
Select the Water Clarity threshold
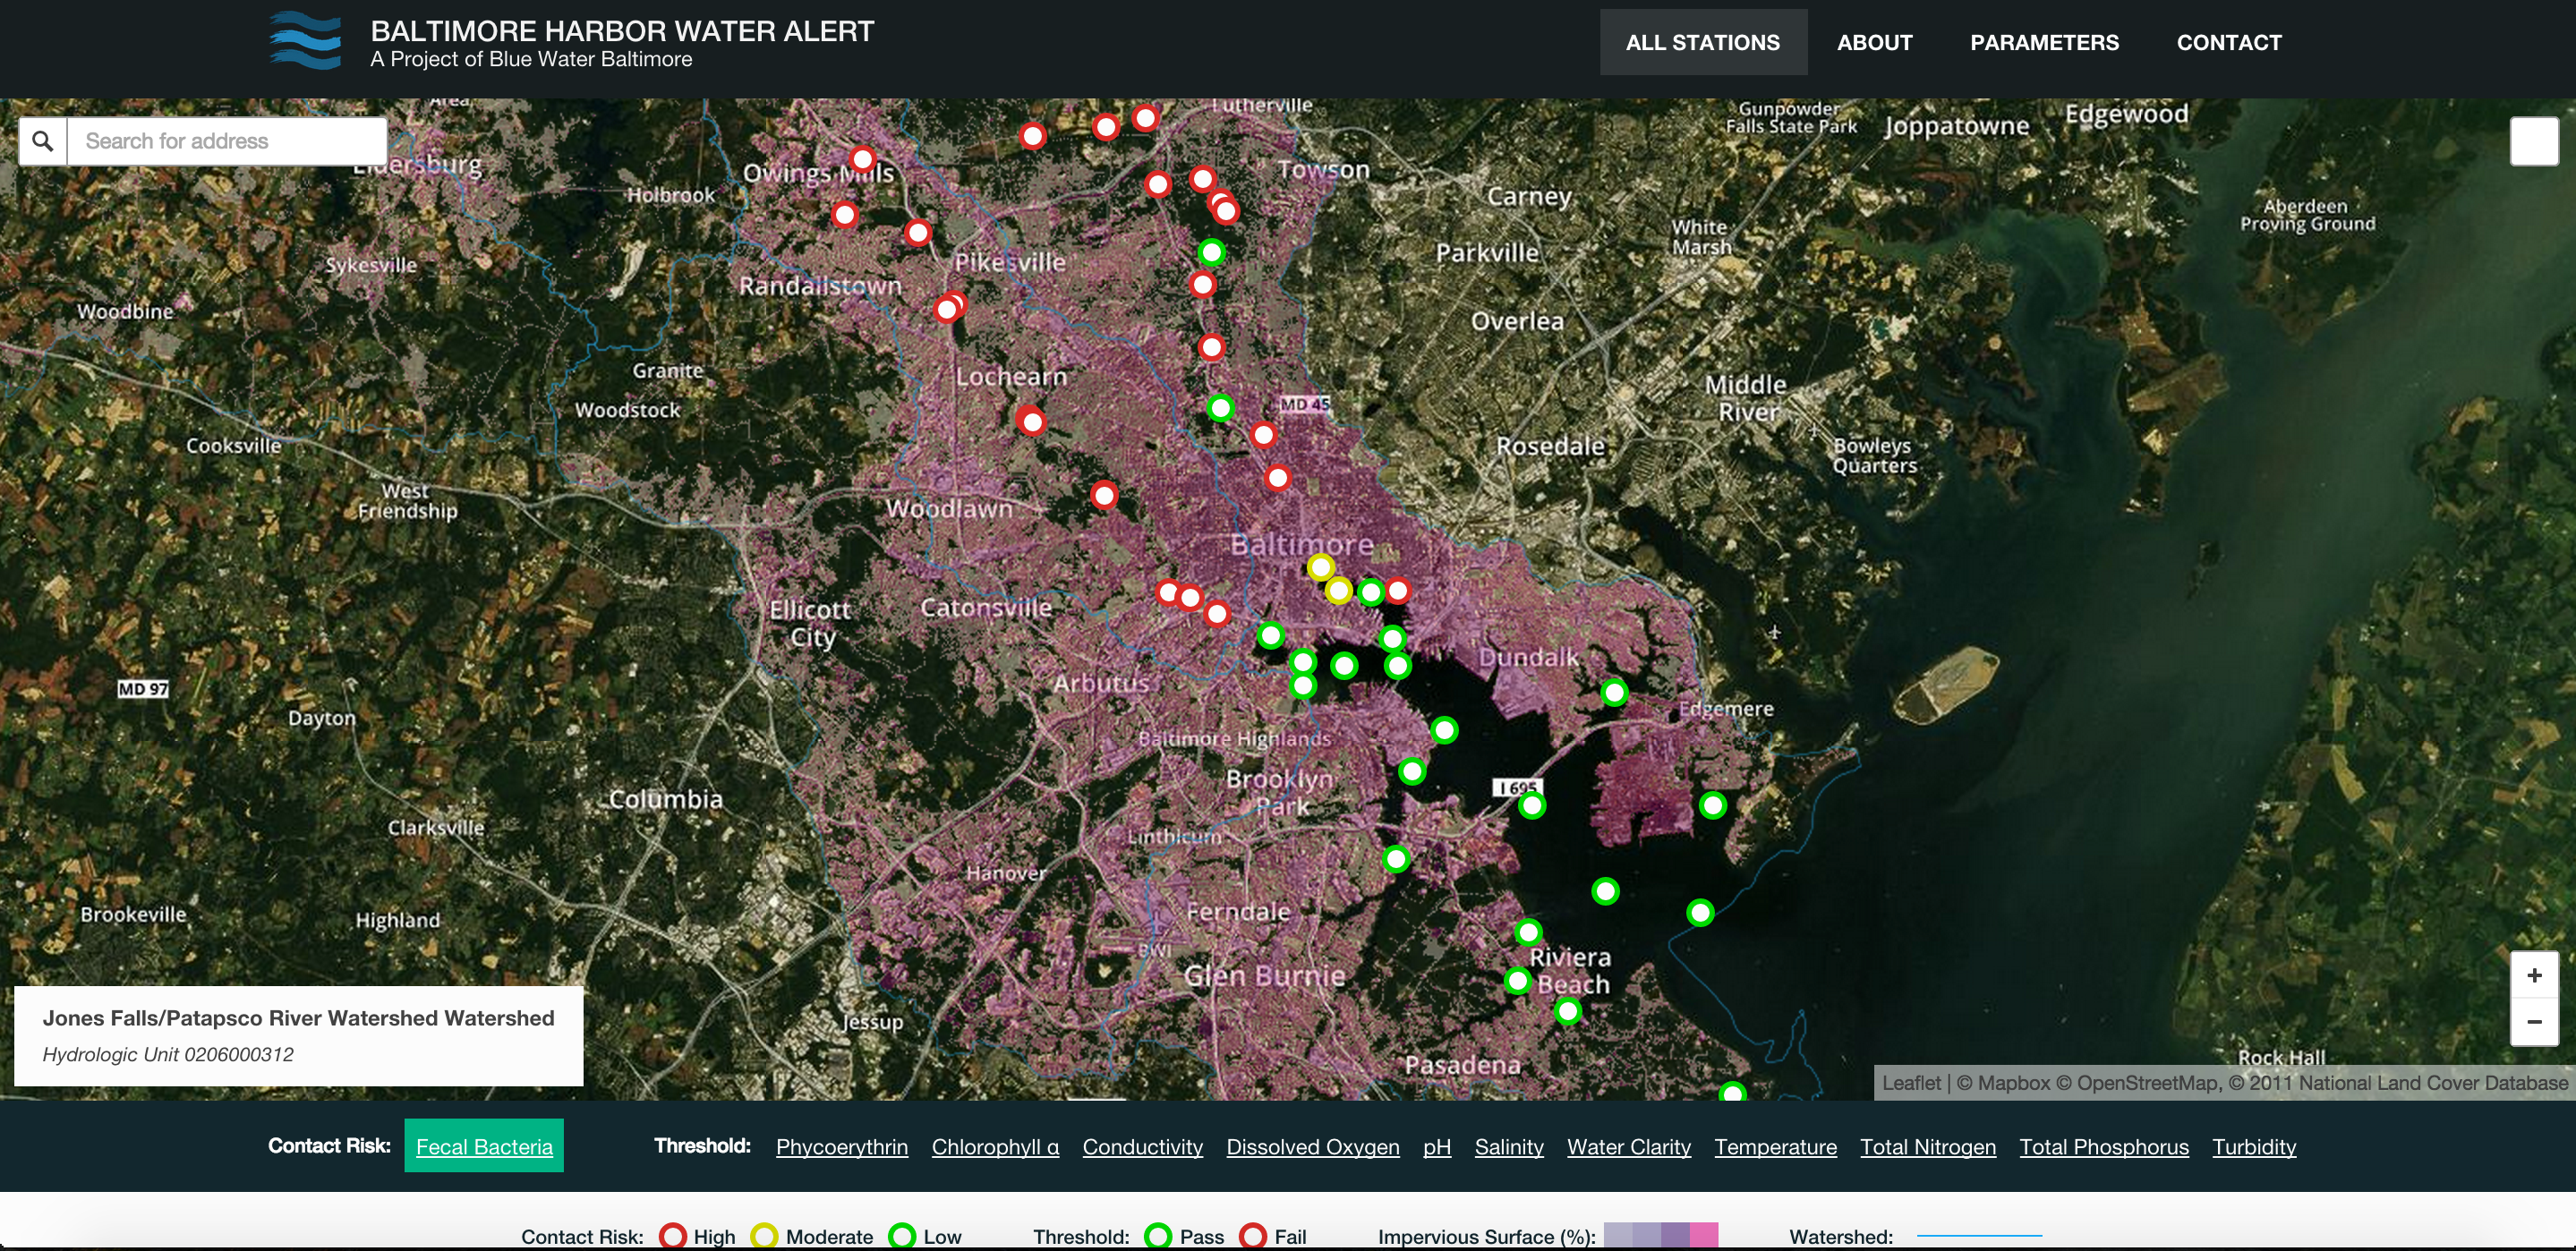pyautogui.click(x=1629, y=1147)
